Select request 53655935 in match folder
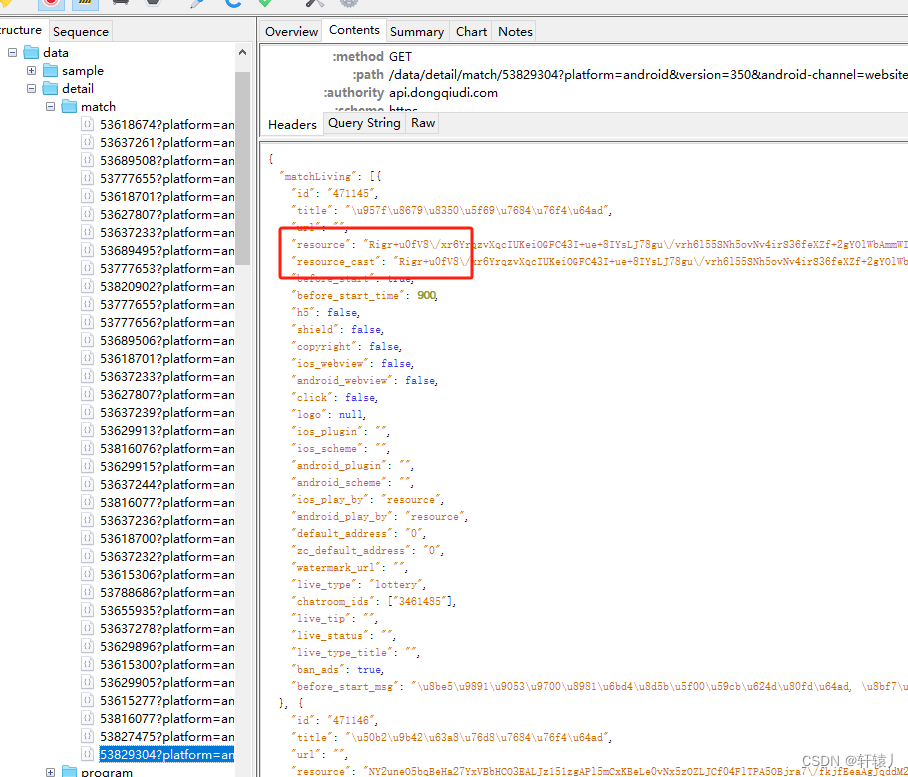 coord(167,610)
